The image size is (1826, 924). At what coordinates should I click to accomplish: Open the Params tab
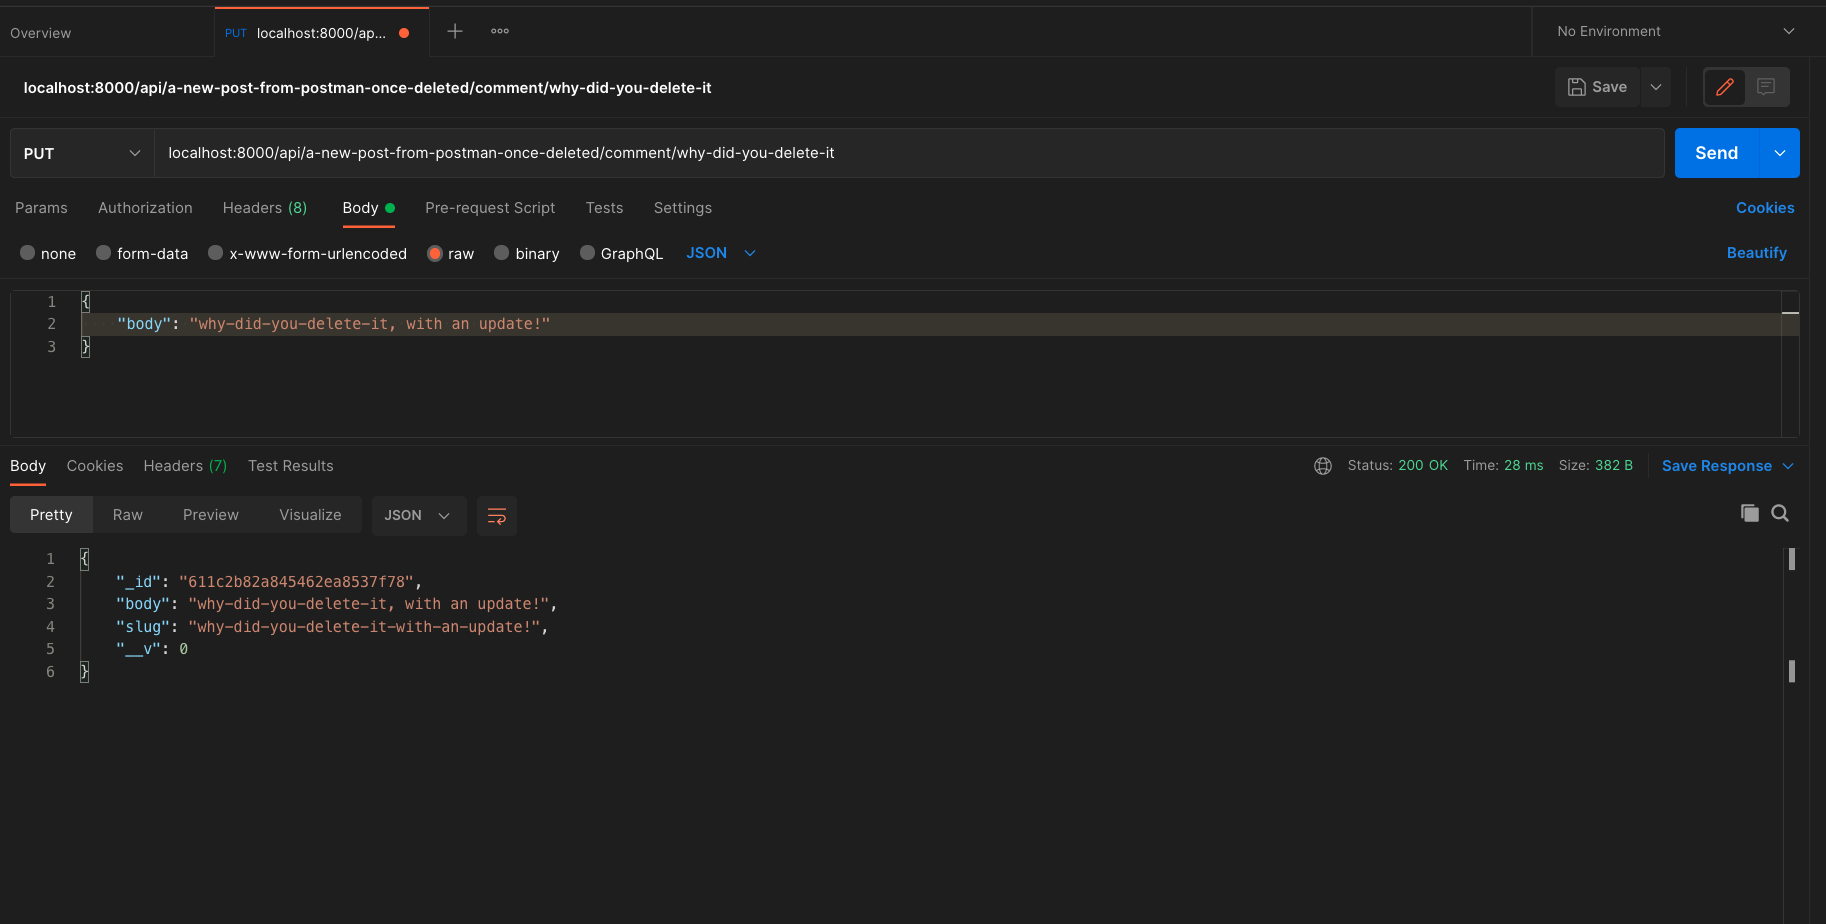click(41, 208)
